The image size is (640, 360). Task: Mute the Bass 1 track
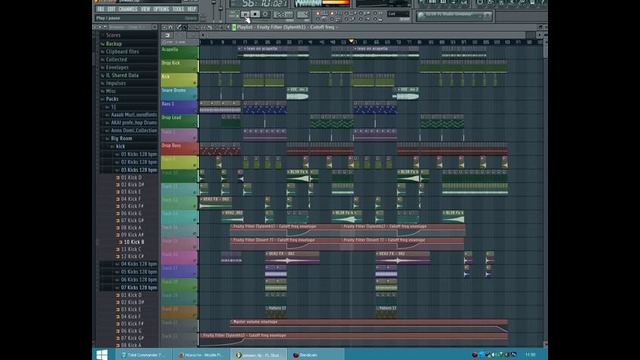pyautogui.click(x=195, y=111)
